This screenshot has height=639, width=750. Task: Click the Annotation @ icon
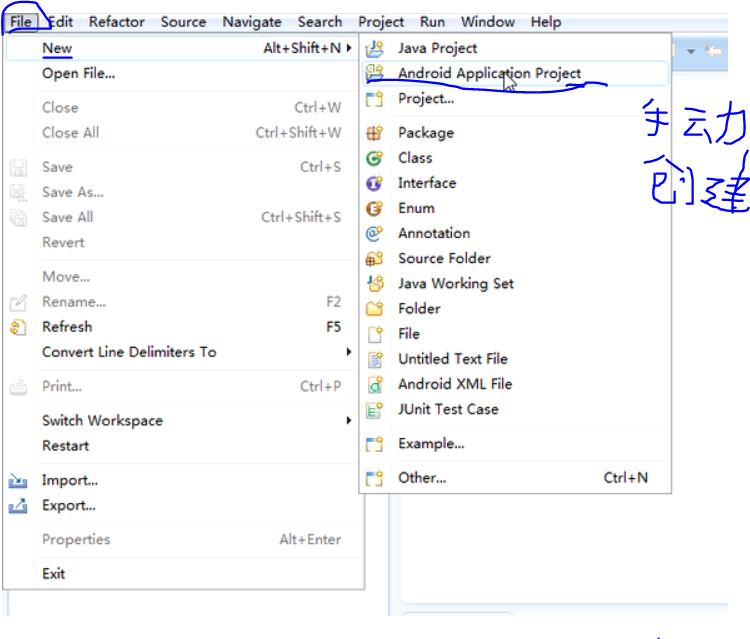click(375, 233)
